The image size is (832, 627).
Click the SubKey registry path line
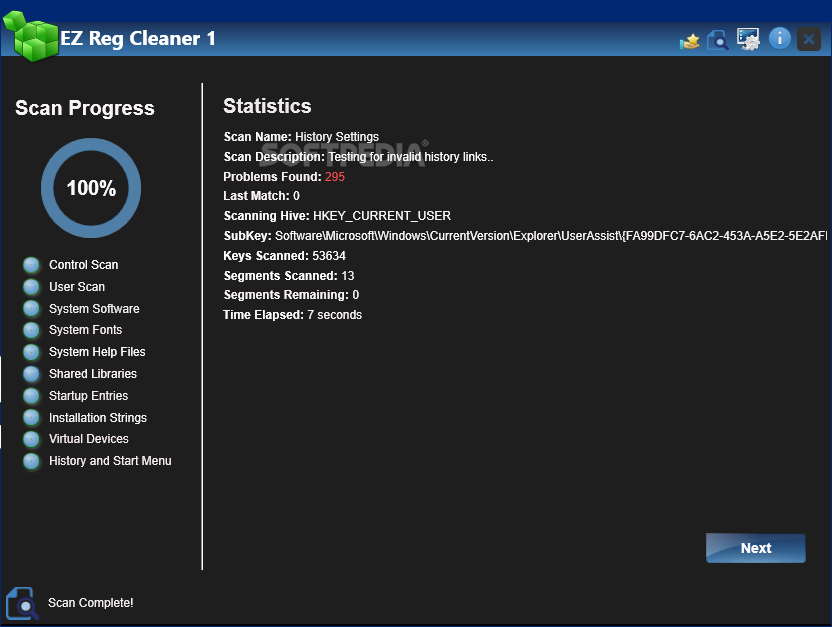point(525,236)
